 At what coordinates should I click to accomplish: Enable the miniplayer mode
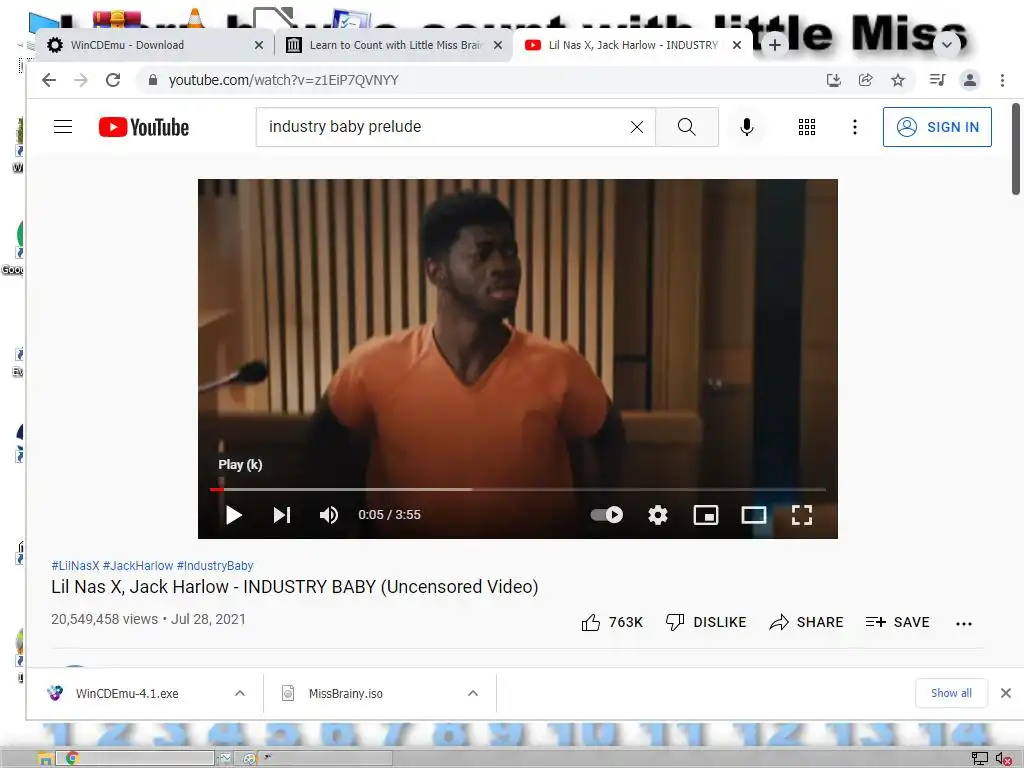click(705, 515)
